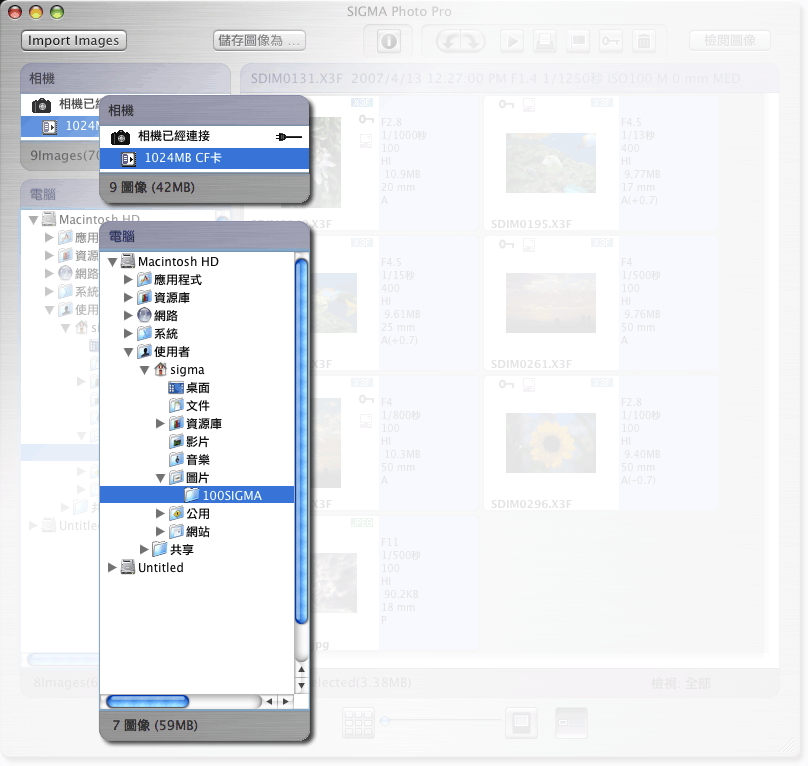Image resolution: width=808 pixels, height=766 pixels.
Task: Click the monitor mark icon on SDIM0195.X3F
Action: click(529, 105)
